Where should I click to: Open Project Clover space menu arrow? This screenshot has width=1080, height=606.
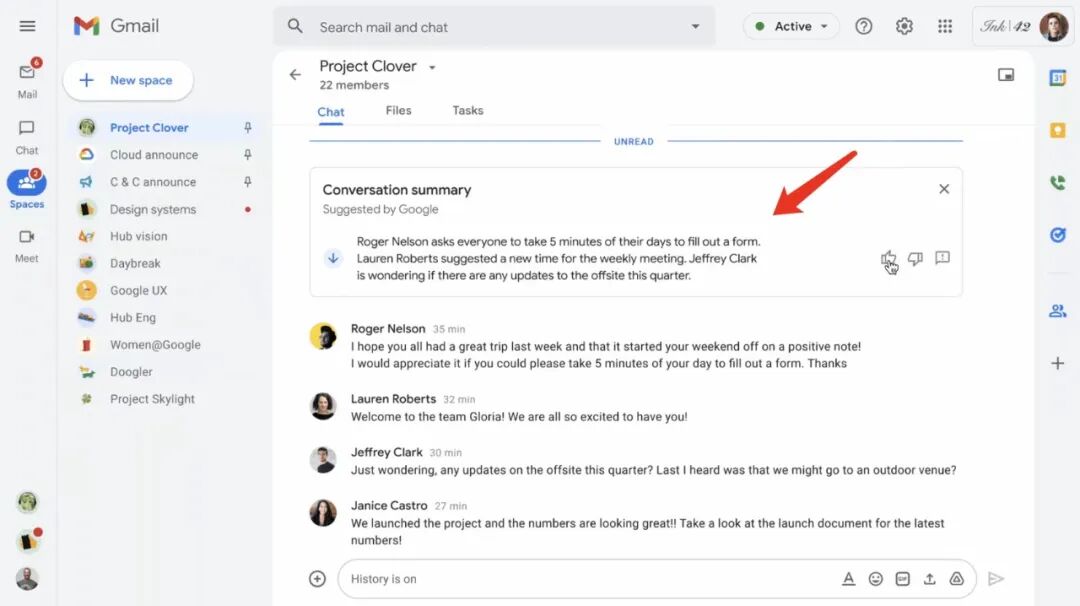click(433, 67)
